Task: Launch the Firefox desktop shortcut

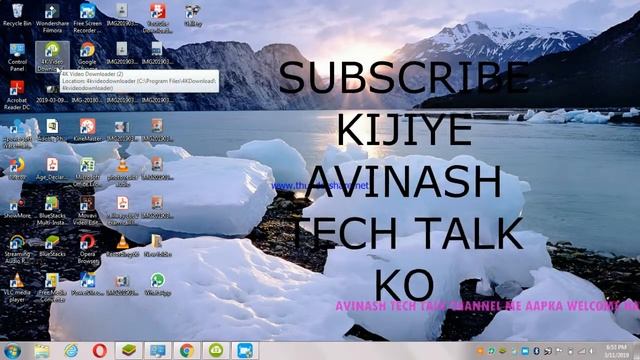Action: [17, 169]
